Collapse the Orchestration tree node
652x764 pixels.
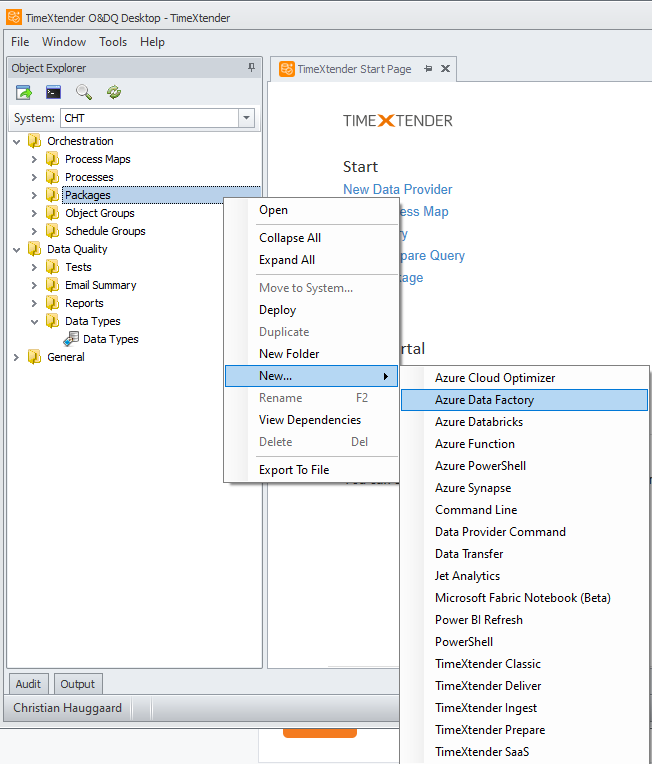(x=17, y=142)
